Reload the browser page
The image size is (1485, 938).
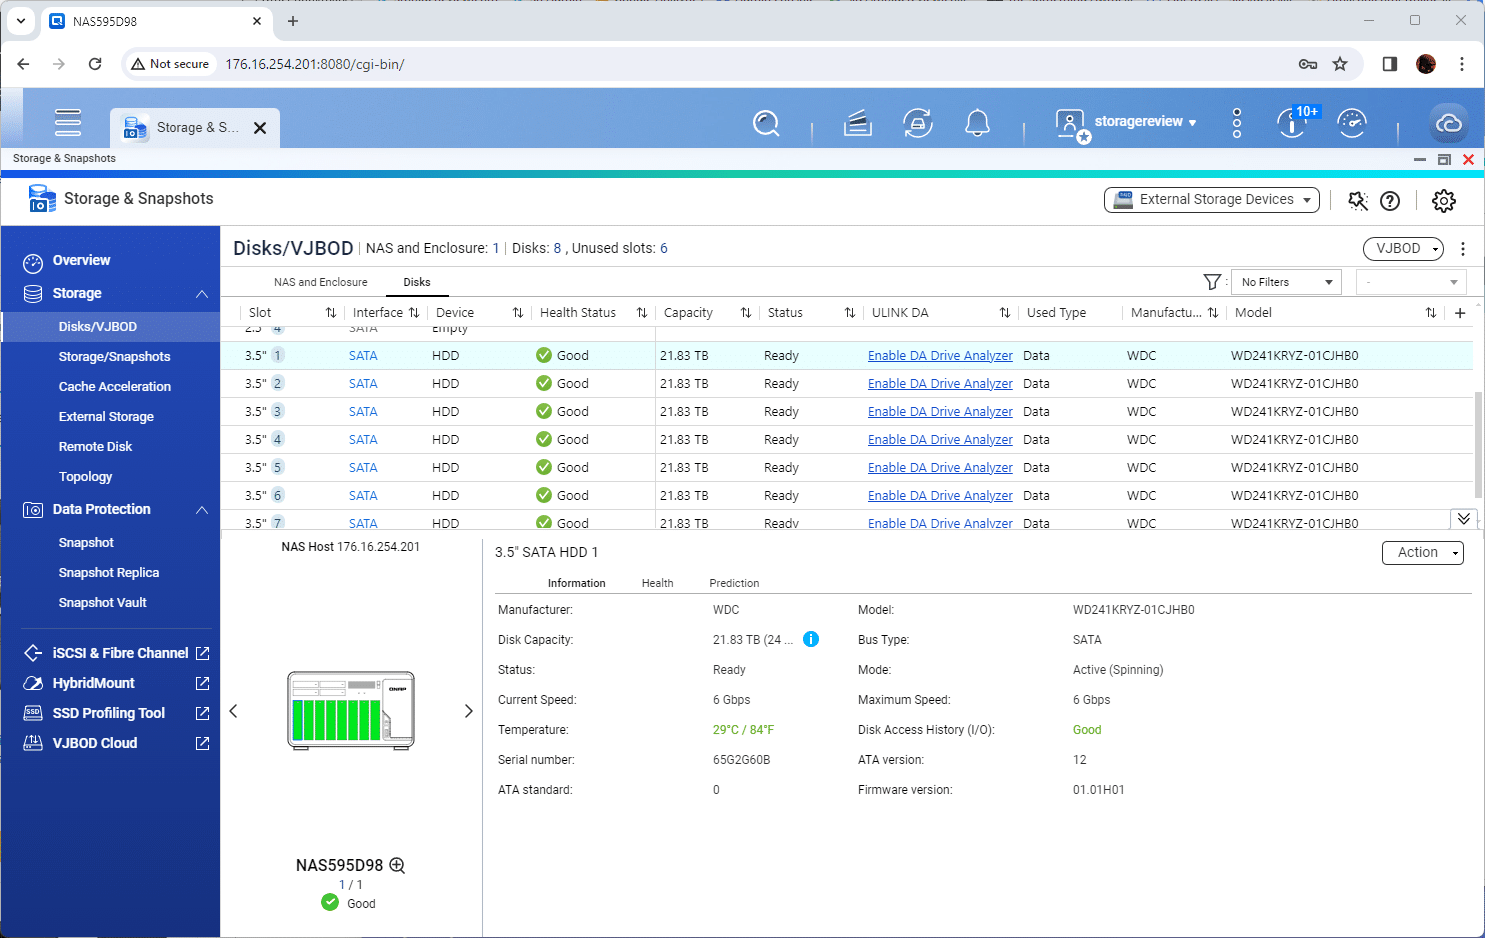point(95,64)
